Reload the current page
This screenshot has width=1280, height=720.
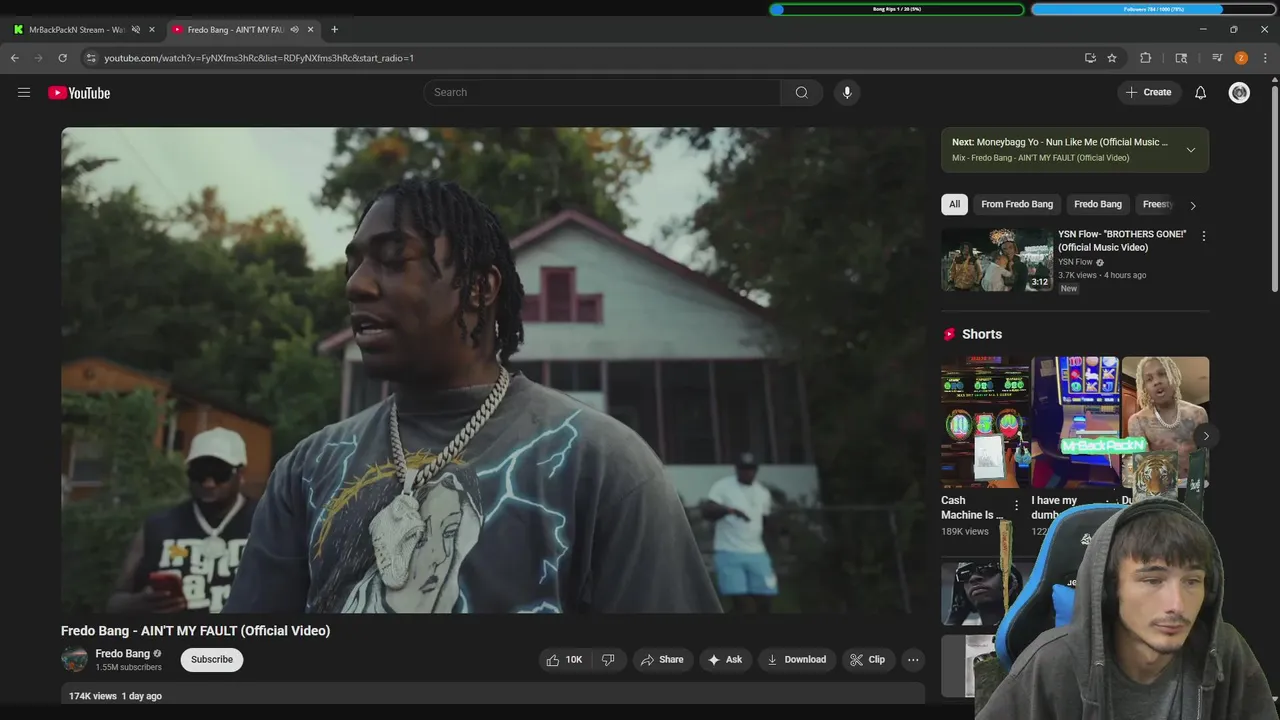[x=62, y=58]
